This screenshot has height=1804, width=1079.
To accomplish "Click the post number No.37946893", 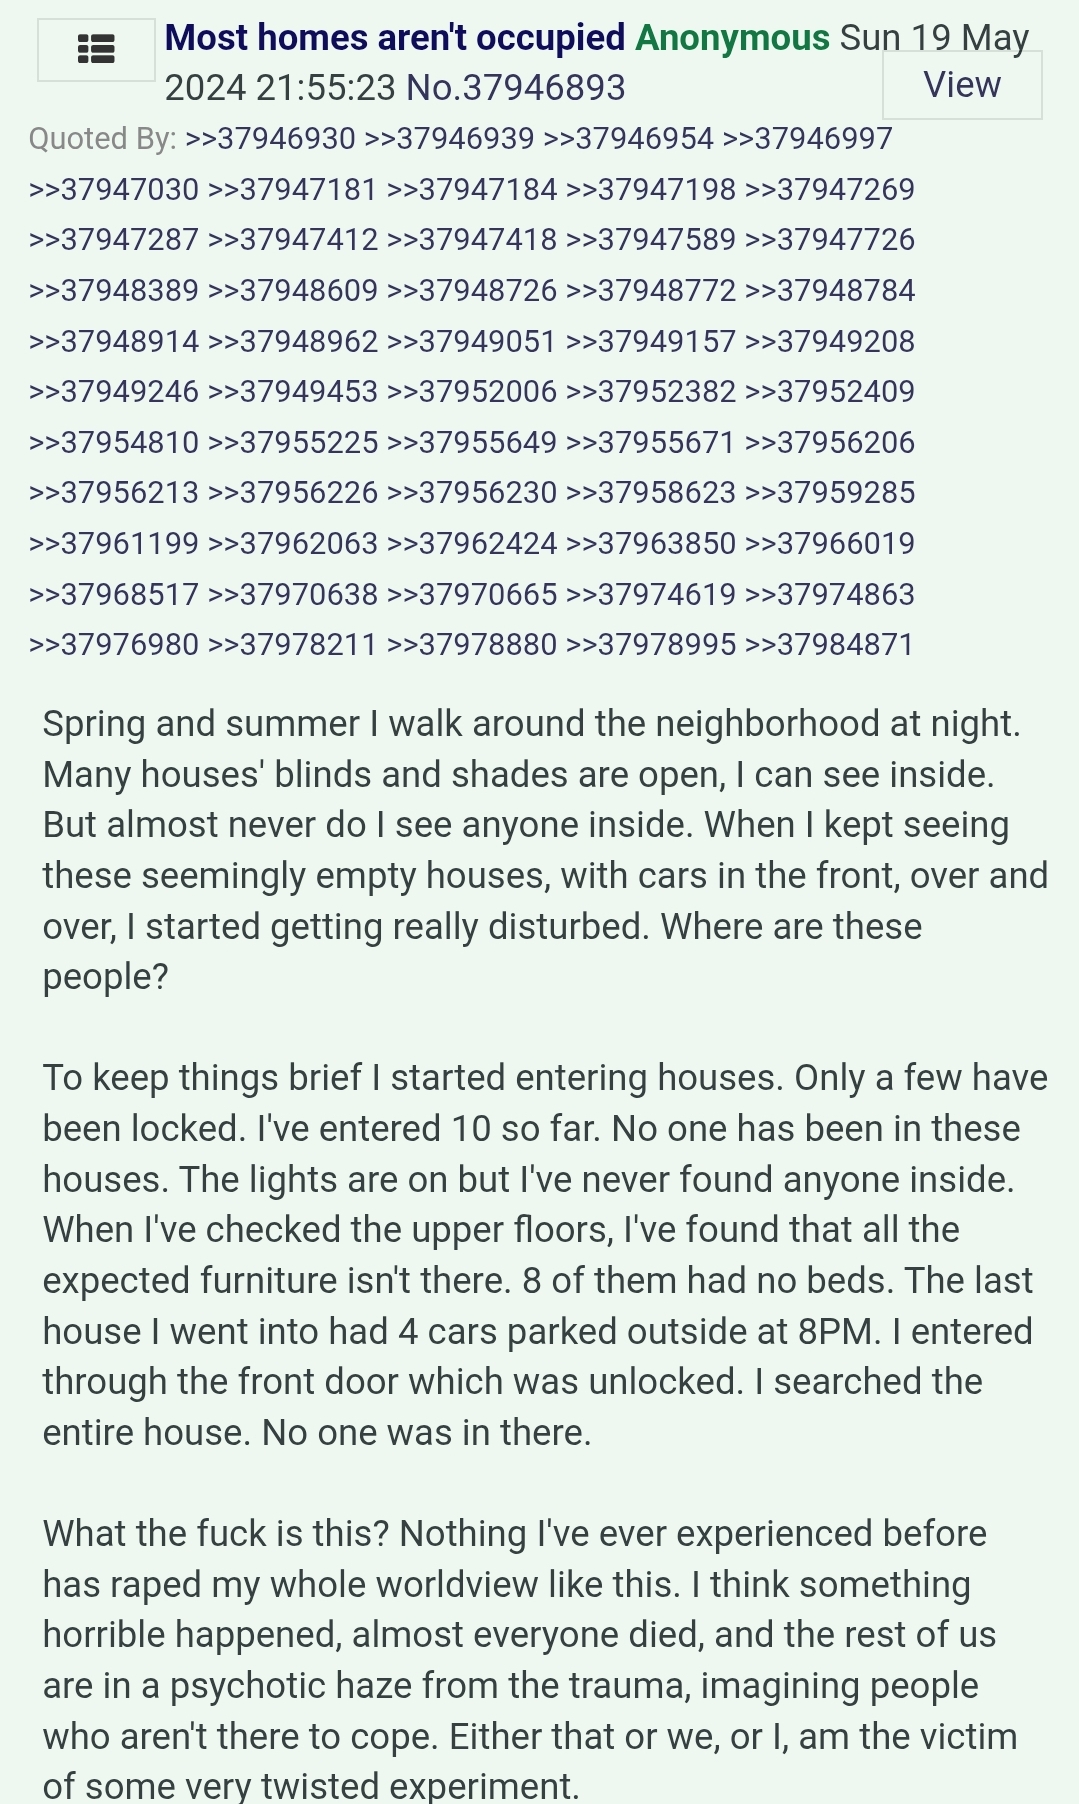I will coord(516,88).
